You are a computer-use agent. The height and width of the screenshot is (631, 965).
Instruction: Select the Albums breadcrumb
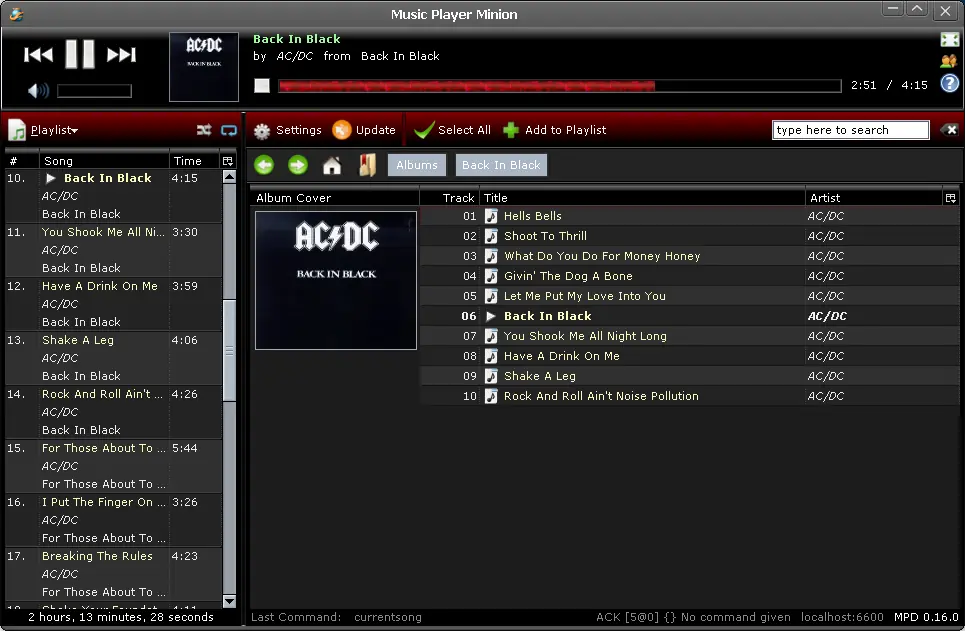417,165
